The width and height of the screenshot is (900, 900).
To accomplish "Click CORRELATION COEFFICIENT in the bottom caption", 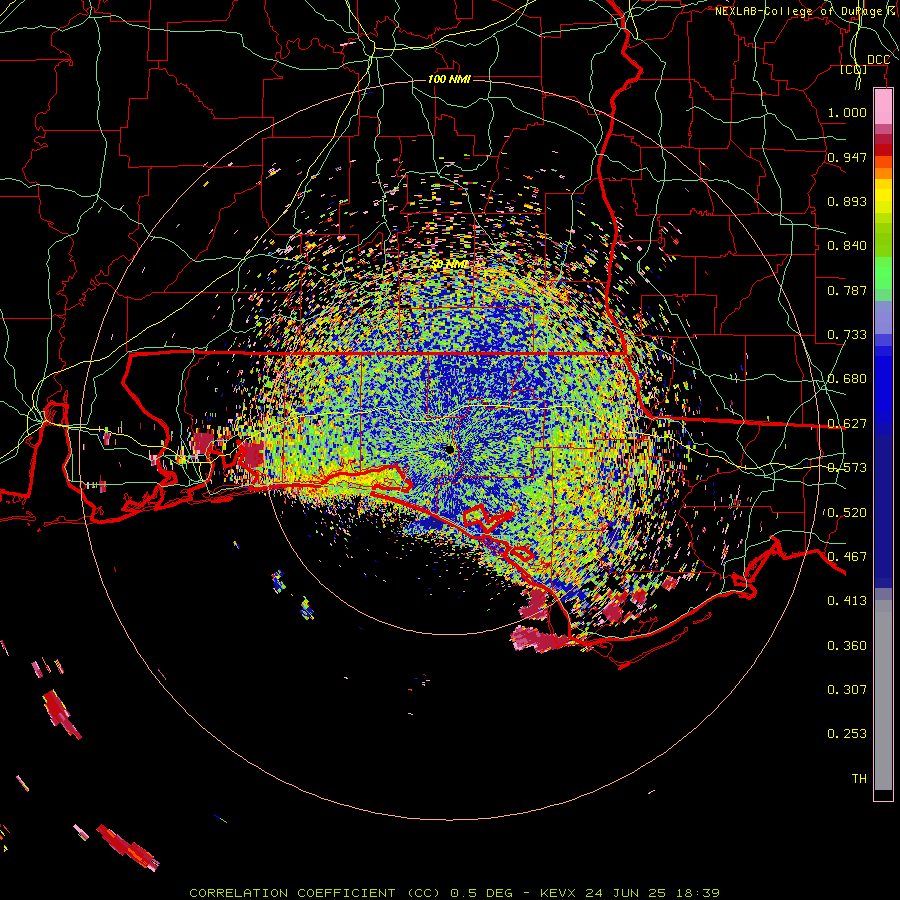I will point(292,893).
